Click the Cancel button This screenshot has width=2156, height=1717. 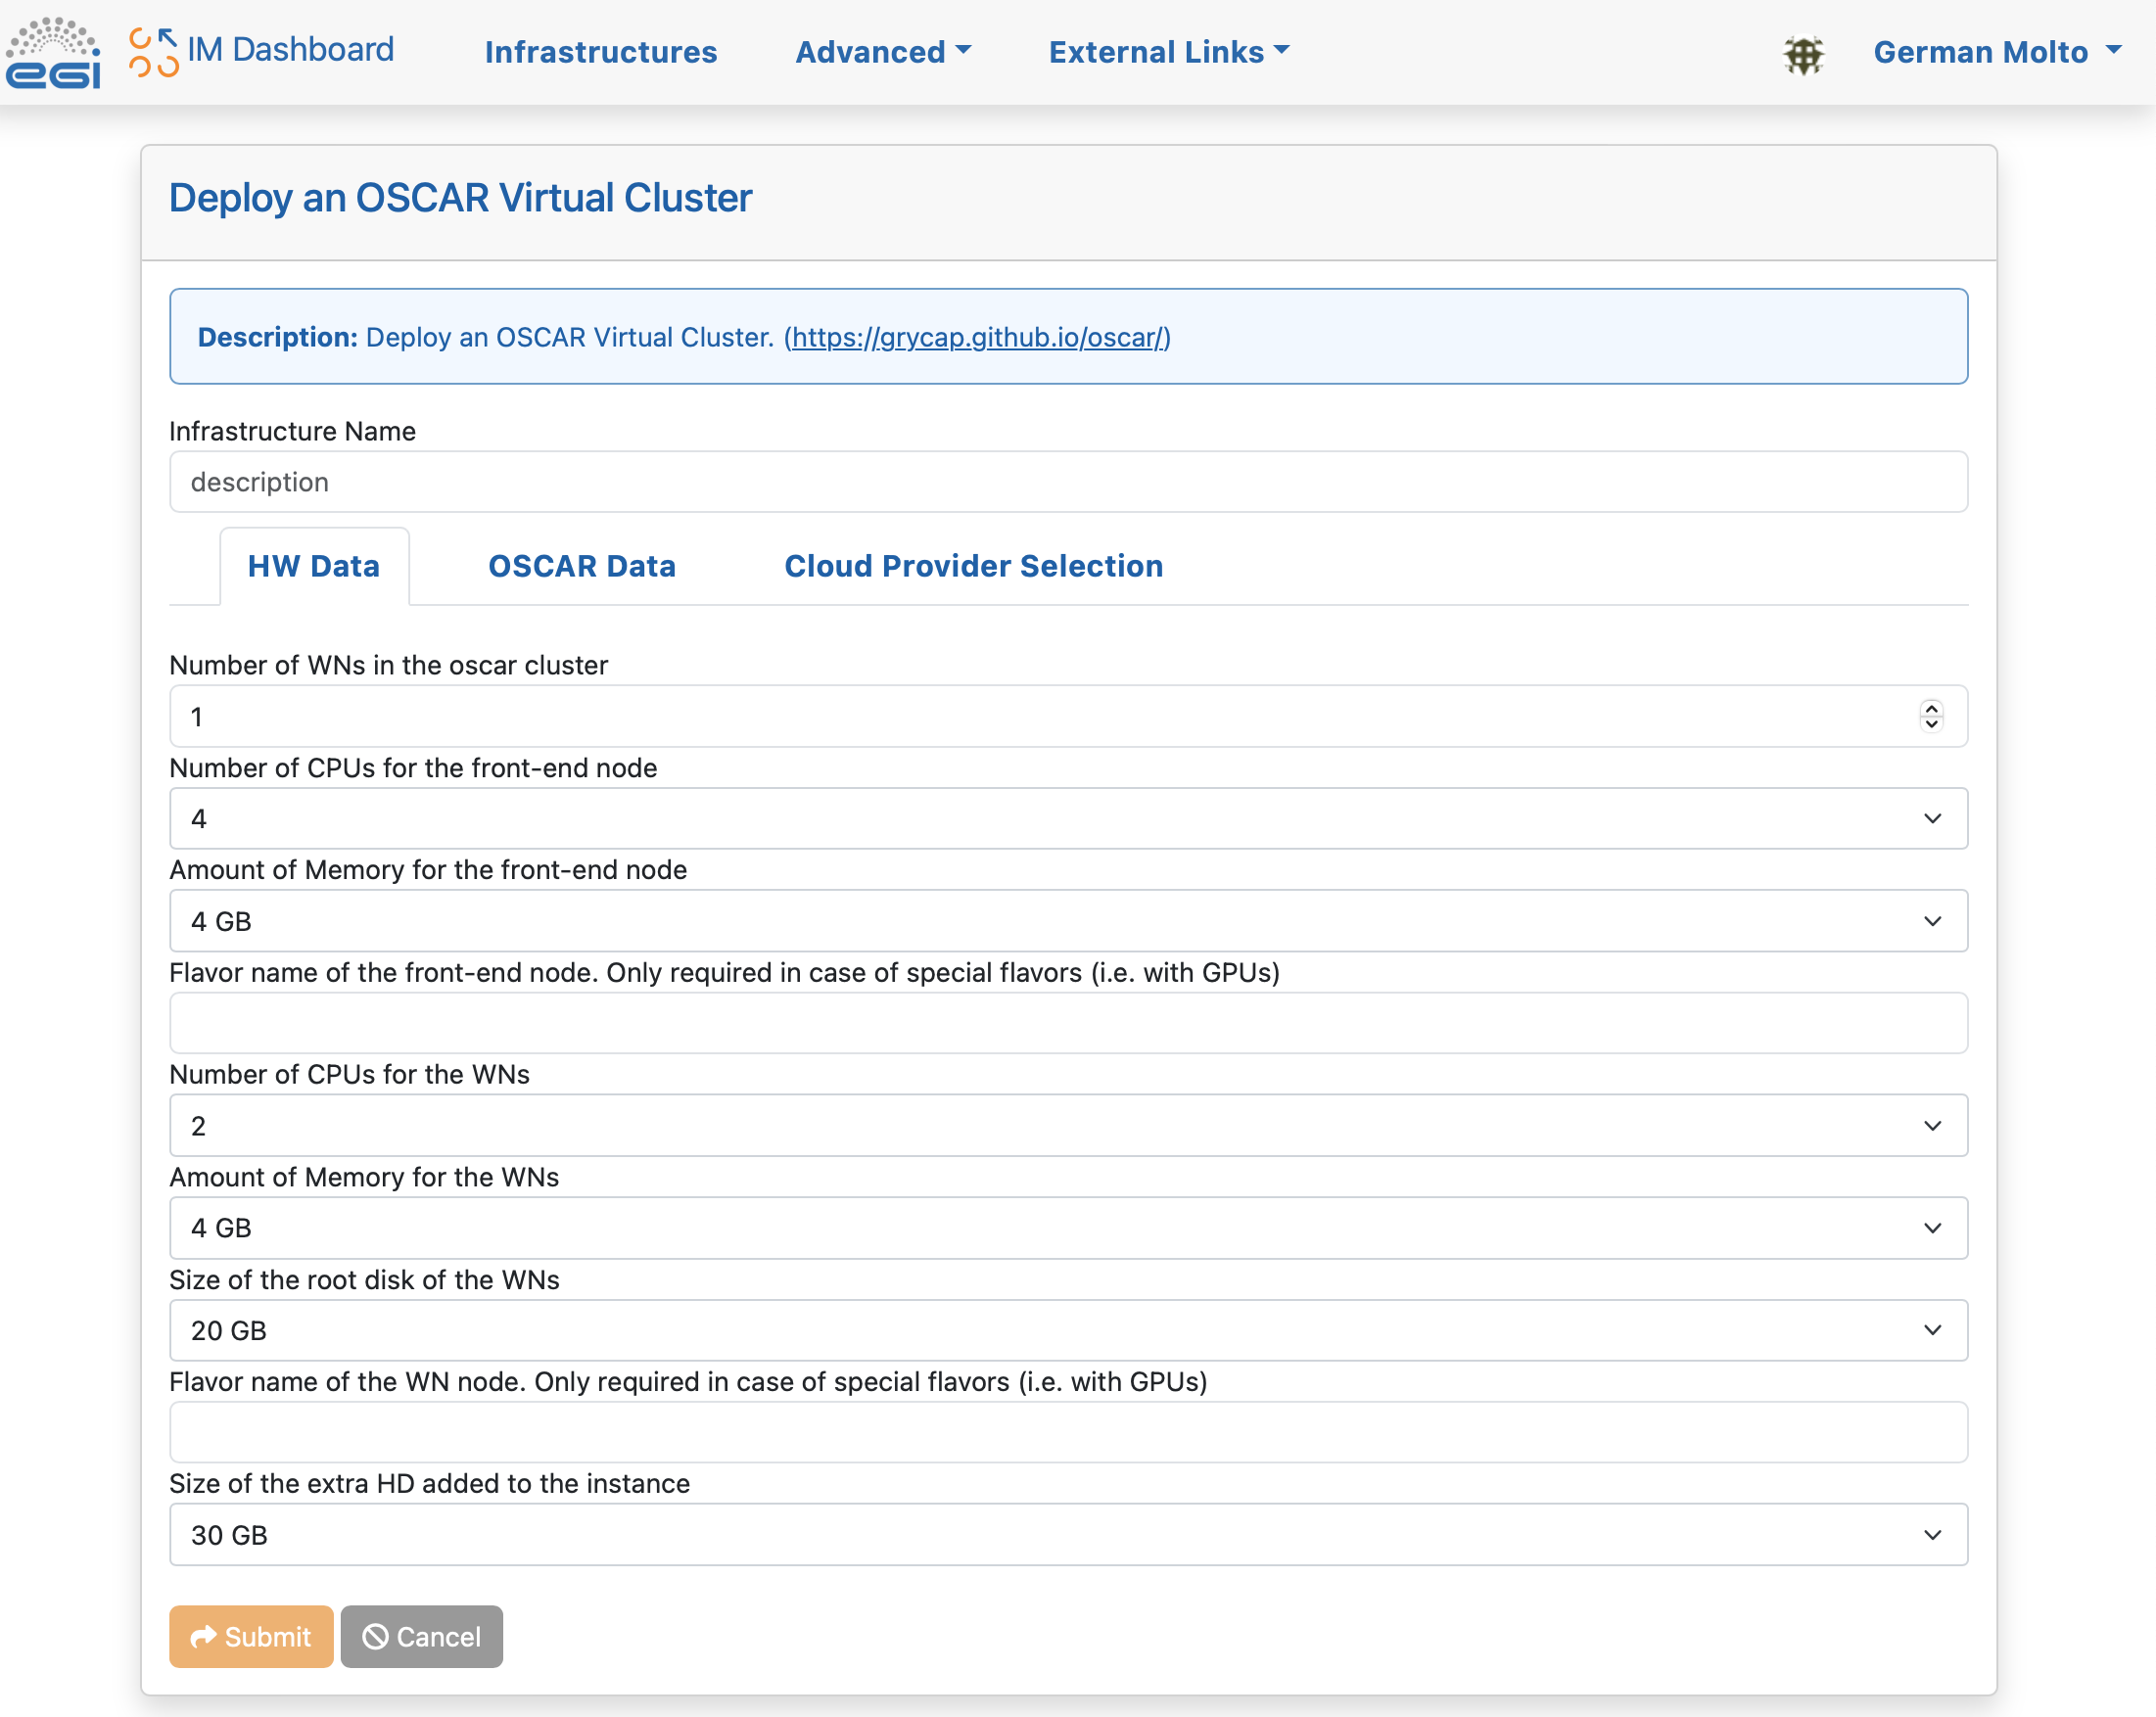pos(421,1636)
